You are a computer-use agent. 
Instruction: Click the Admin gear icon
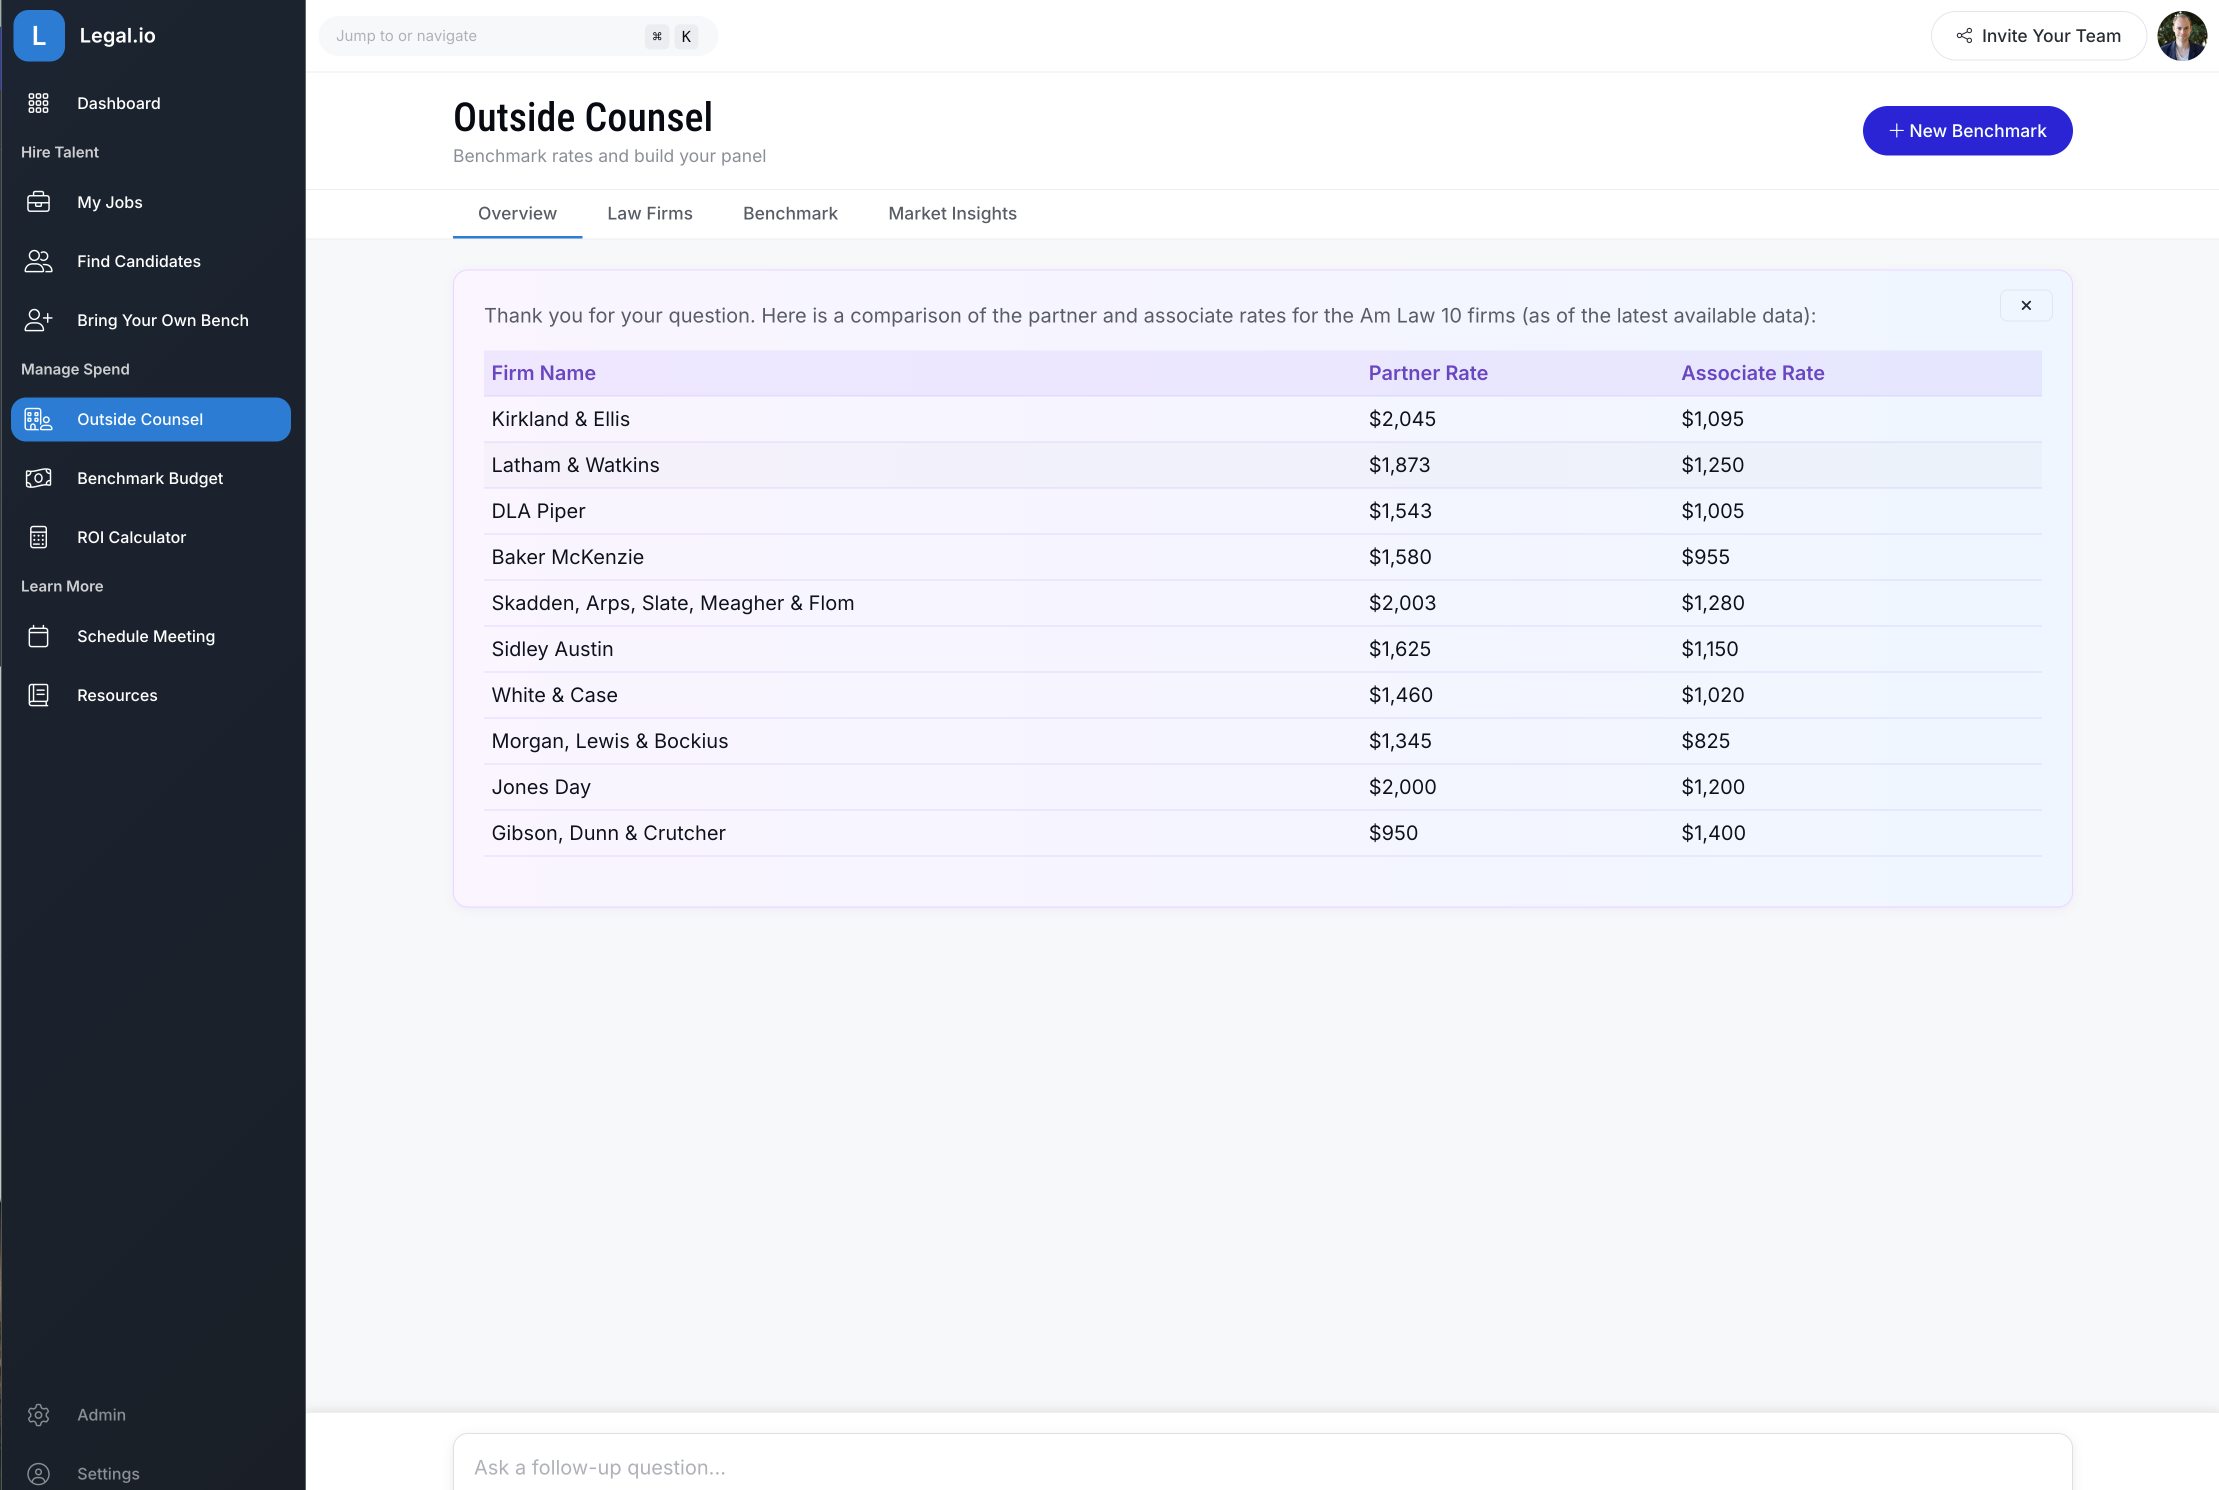point(39,1415)
